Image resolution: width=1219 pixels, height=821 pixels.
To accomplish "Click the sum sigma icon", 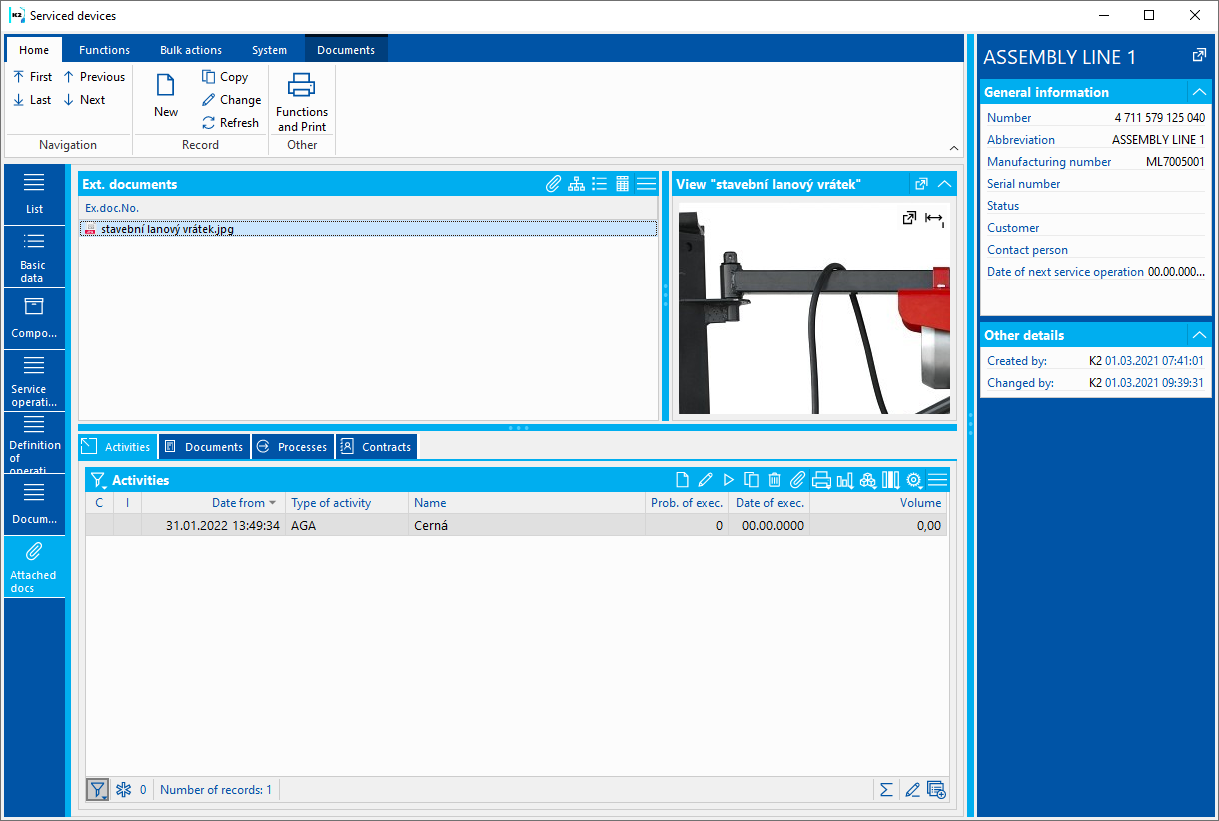I will click(886, 790).
